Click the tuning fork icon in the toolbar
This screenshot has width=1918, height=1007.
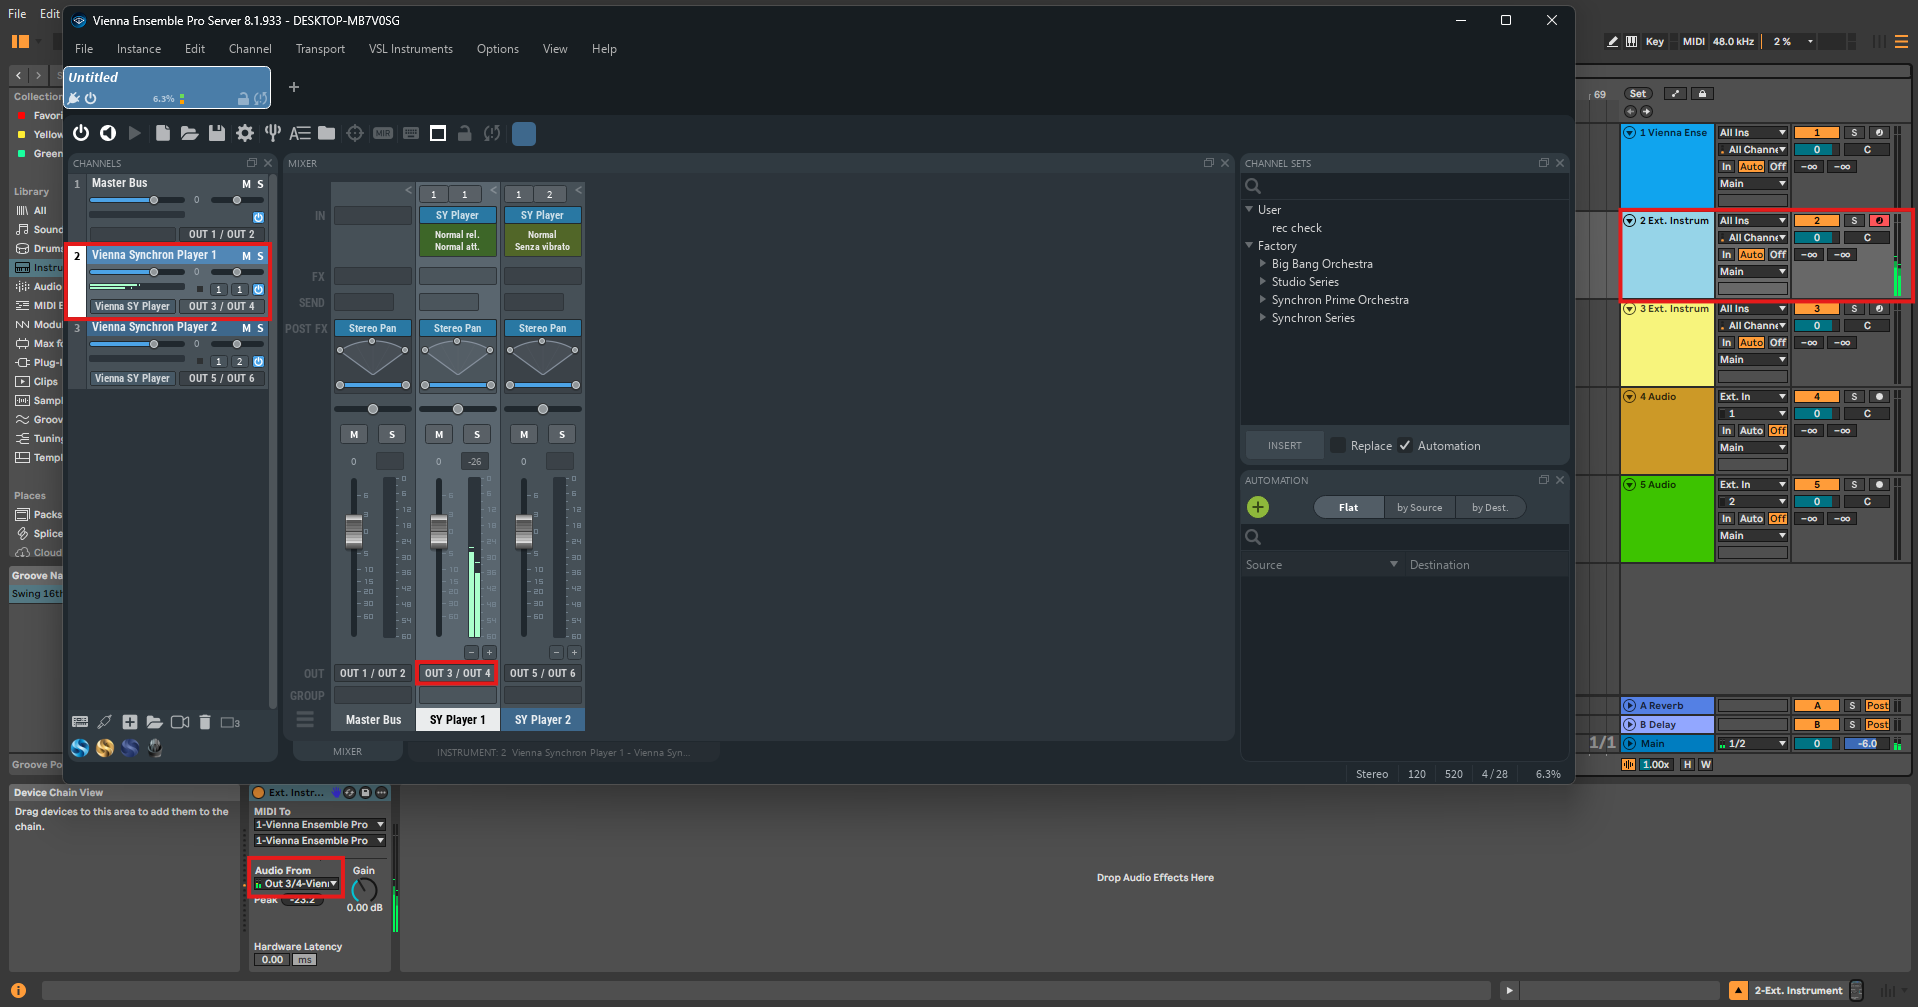click(x=272, y=133)
